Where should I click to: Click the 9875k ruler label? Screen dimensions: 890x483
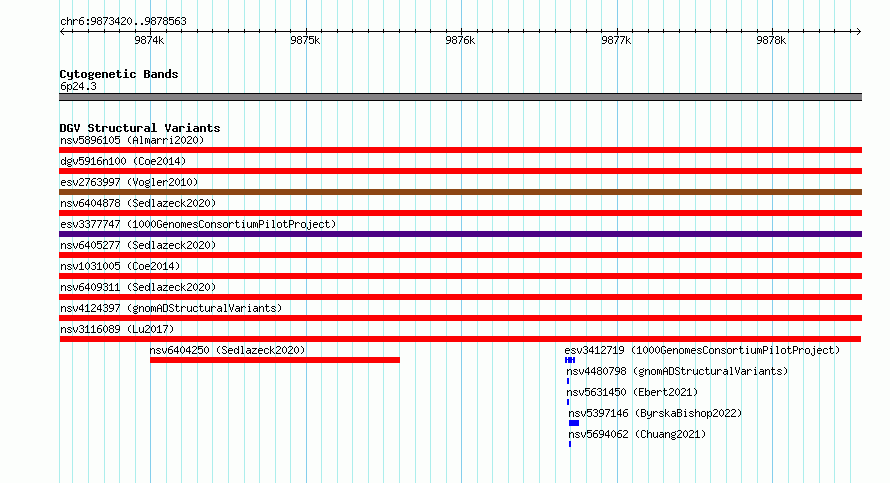[305, 40]
